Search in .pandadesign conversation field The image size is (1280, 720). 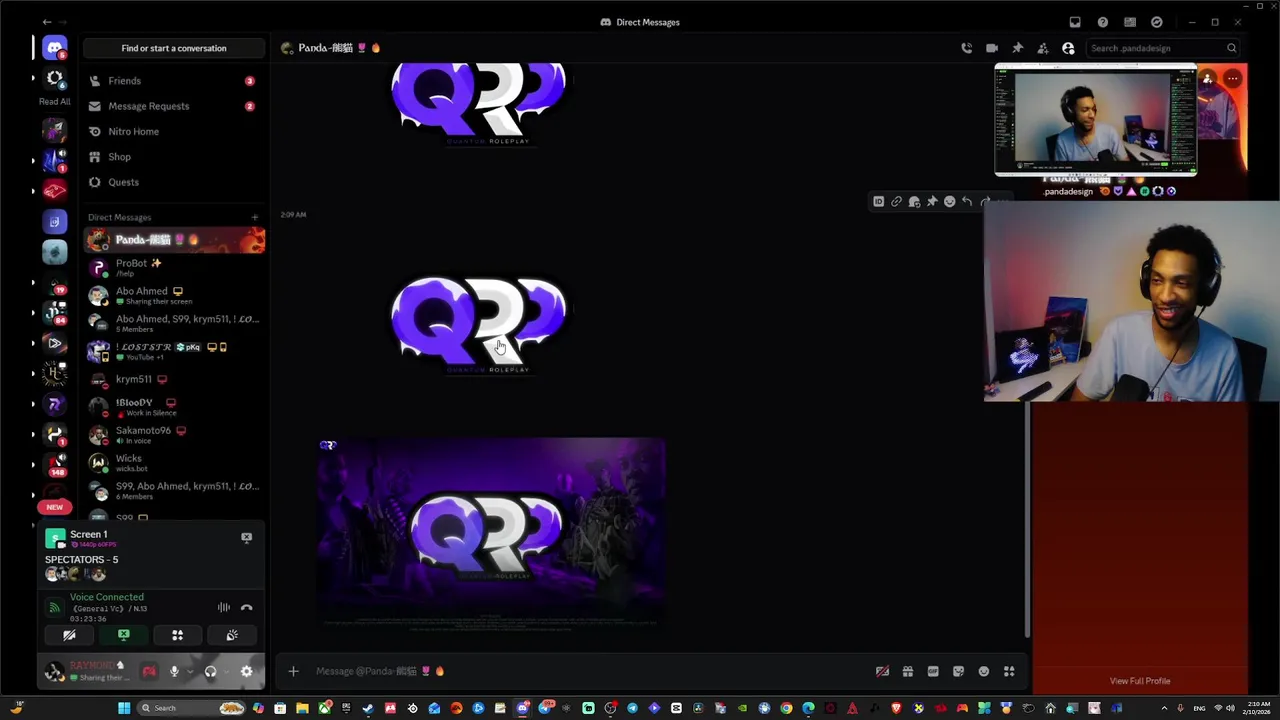(1163, 48)
